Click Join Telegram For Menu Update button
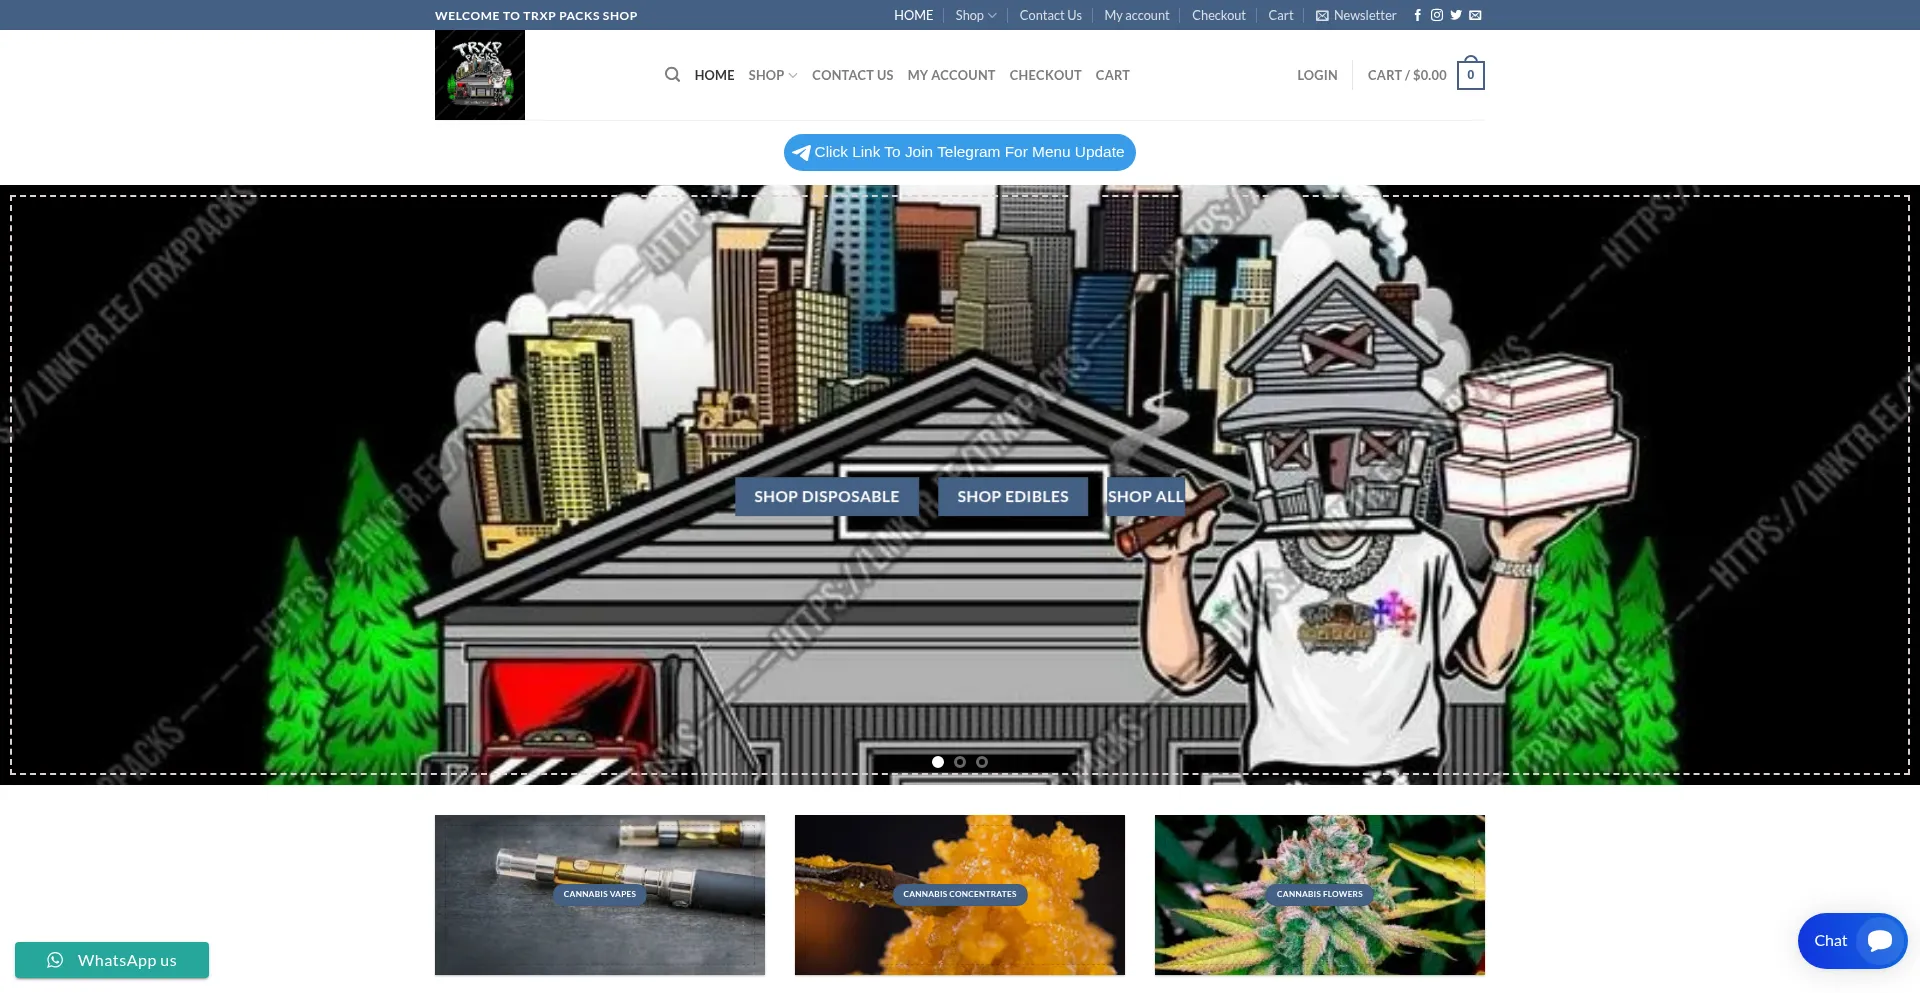 [x=960, y=152]
